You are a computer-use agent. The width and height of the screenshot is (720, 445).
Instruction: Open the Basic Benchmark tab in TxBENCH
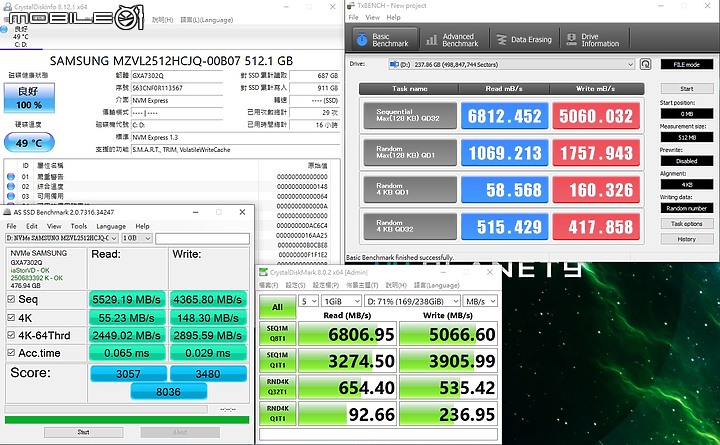point(385,39)
